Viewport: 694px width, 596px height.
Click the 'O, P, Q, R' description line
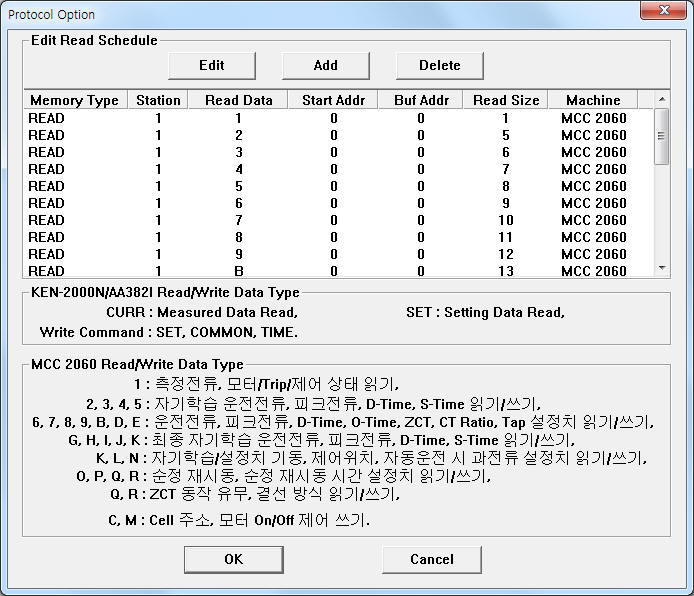coord(283,476)
